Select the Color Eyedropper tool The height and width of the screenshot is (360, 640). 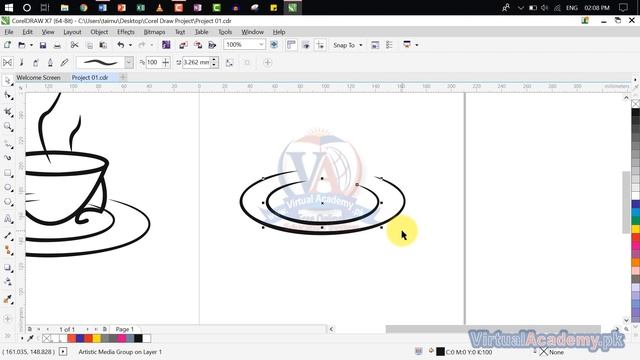click(7, 299)
